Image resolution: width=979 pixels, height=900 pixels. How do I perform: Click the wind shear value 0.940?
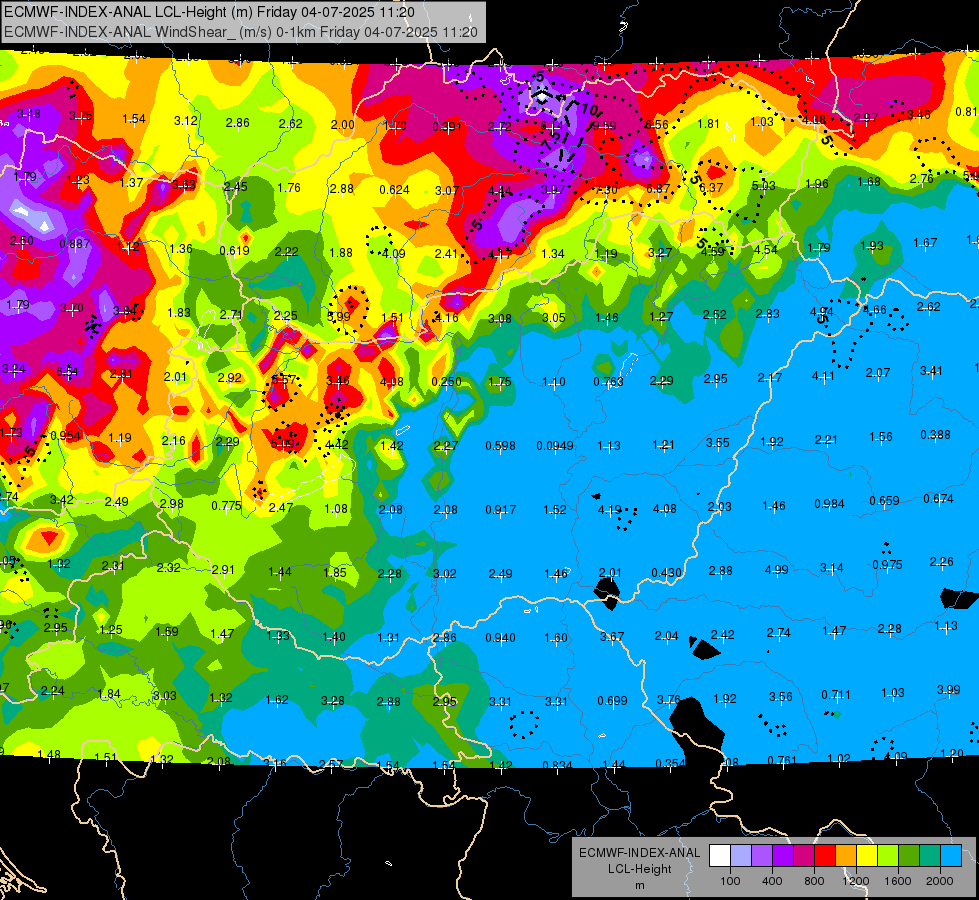(x=500, y=638)
